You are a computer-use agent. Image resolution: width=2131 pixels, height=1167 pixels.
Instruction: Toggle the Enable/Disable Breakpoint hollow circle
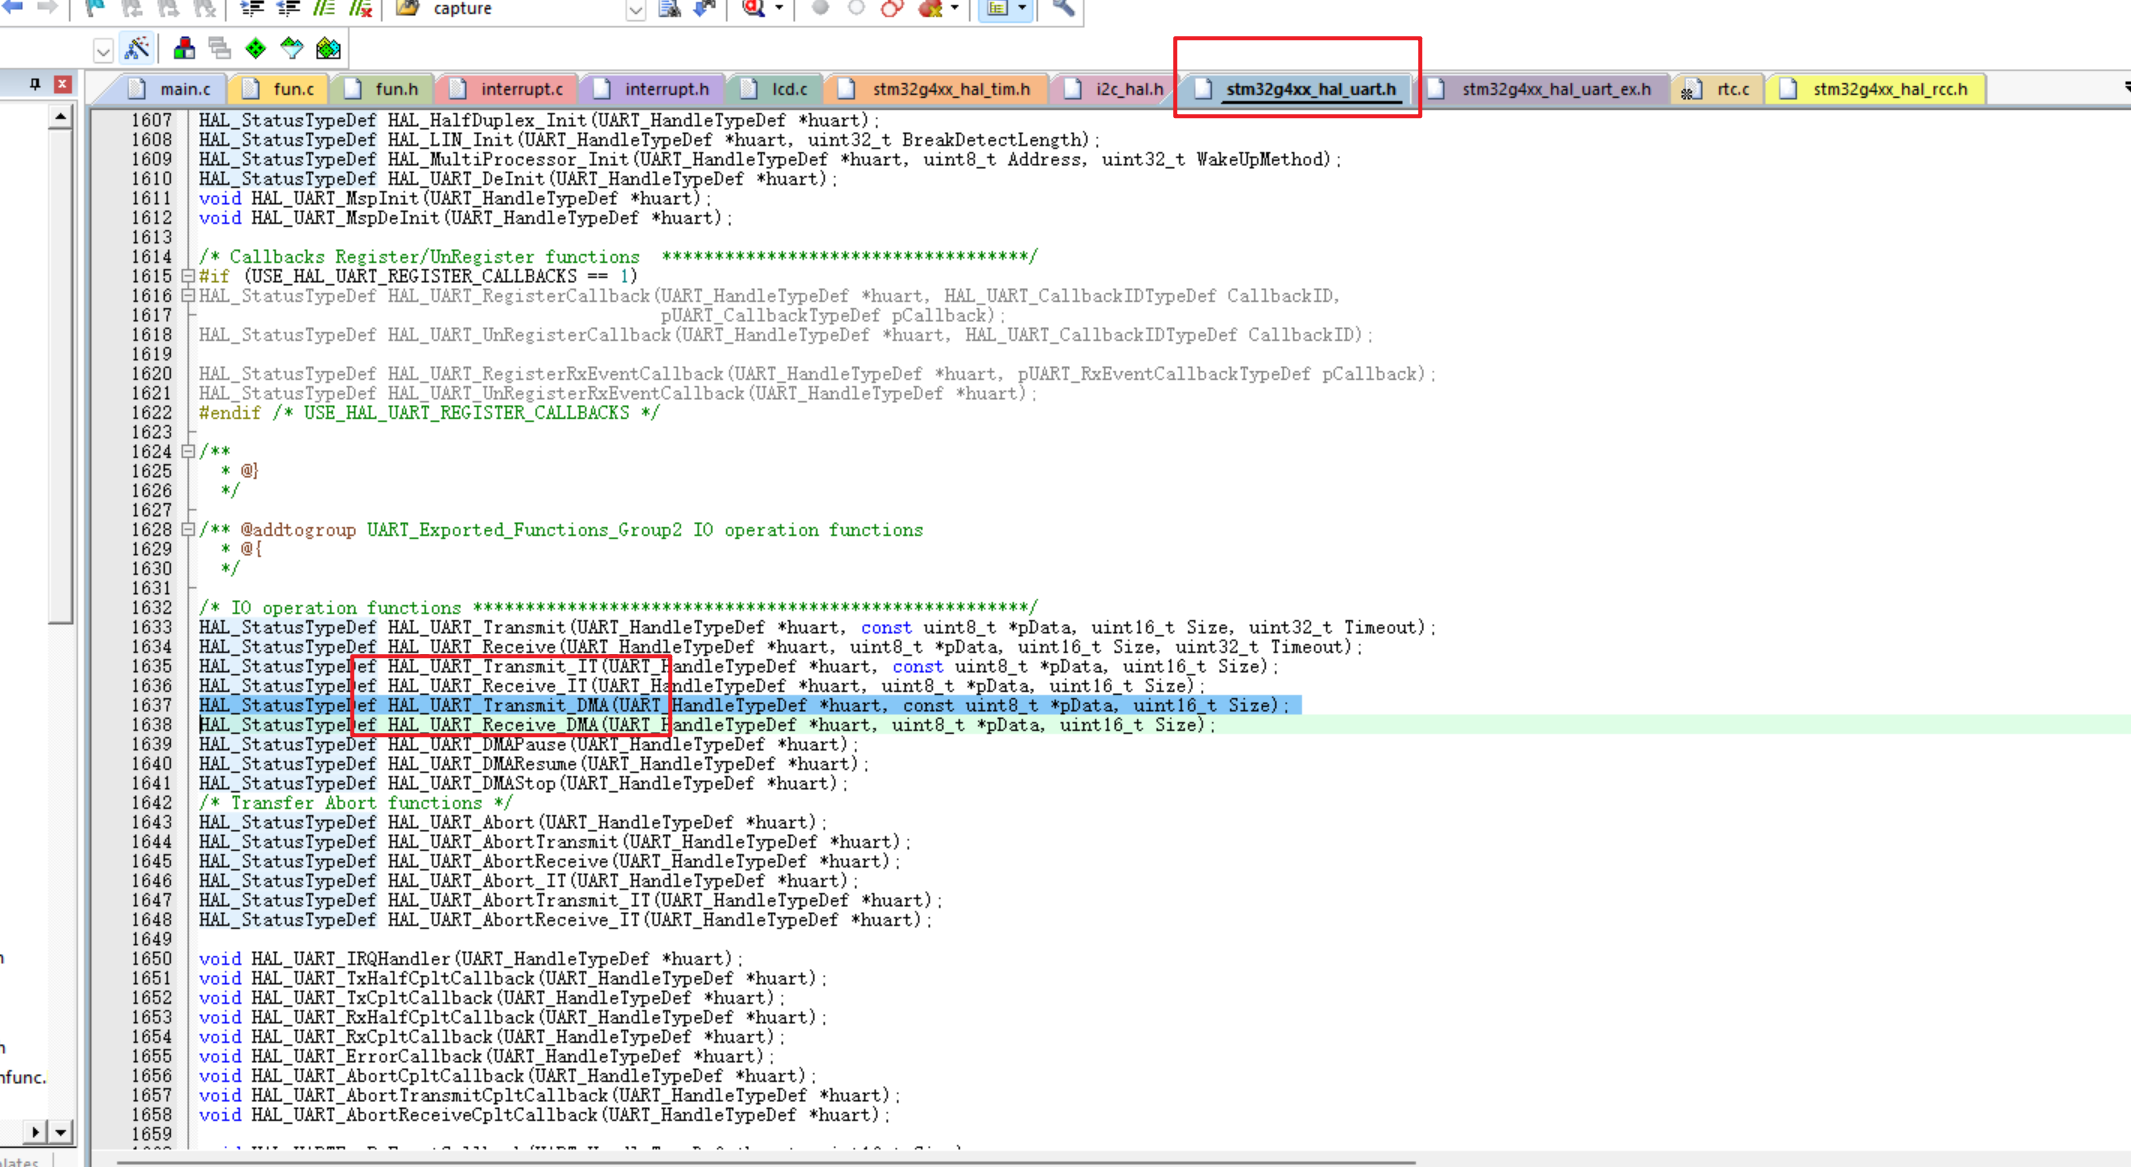coord(856,9)
